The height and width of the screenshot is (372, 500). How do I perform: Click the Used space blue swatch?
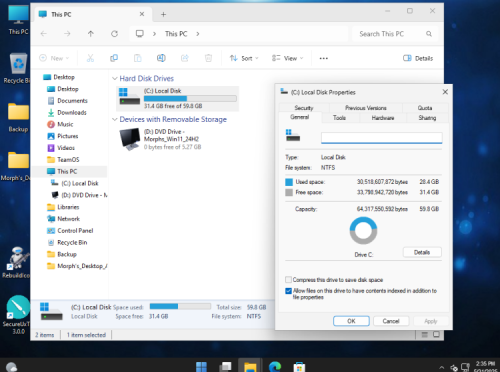click(x=289, y=182)
